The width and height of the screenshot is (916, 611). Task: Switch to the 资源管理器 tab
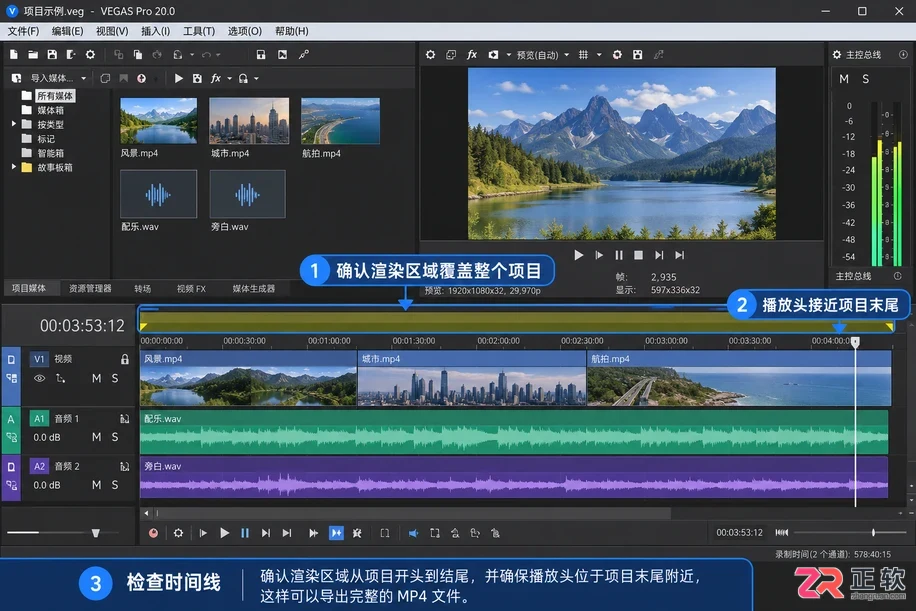pos(90,288)
